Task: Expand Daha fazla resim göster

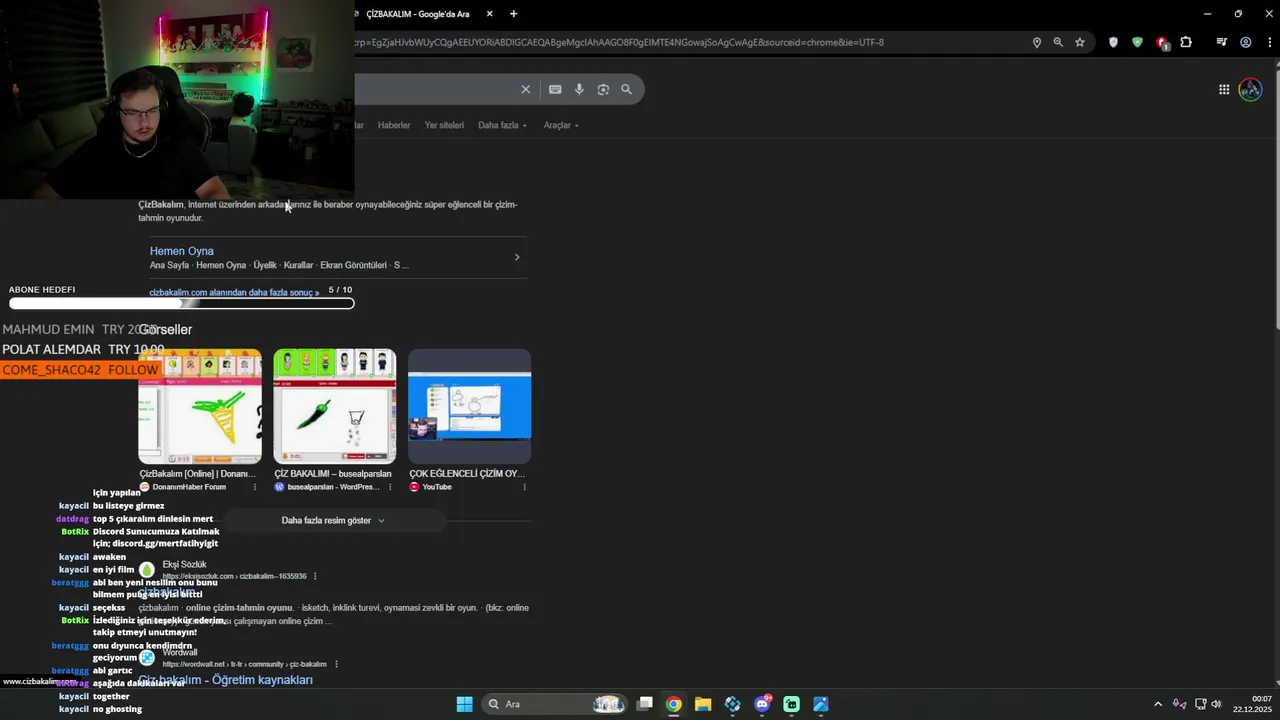Action: pyautogui.click(x=333, y=520)
